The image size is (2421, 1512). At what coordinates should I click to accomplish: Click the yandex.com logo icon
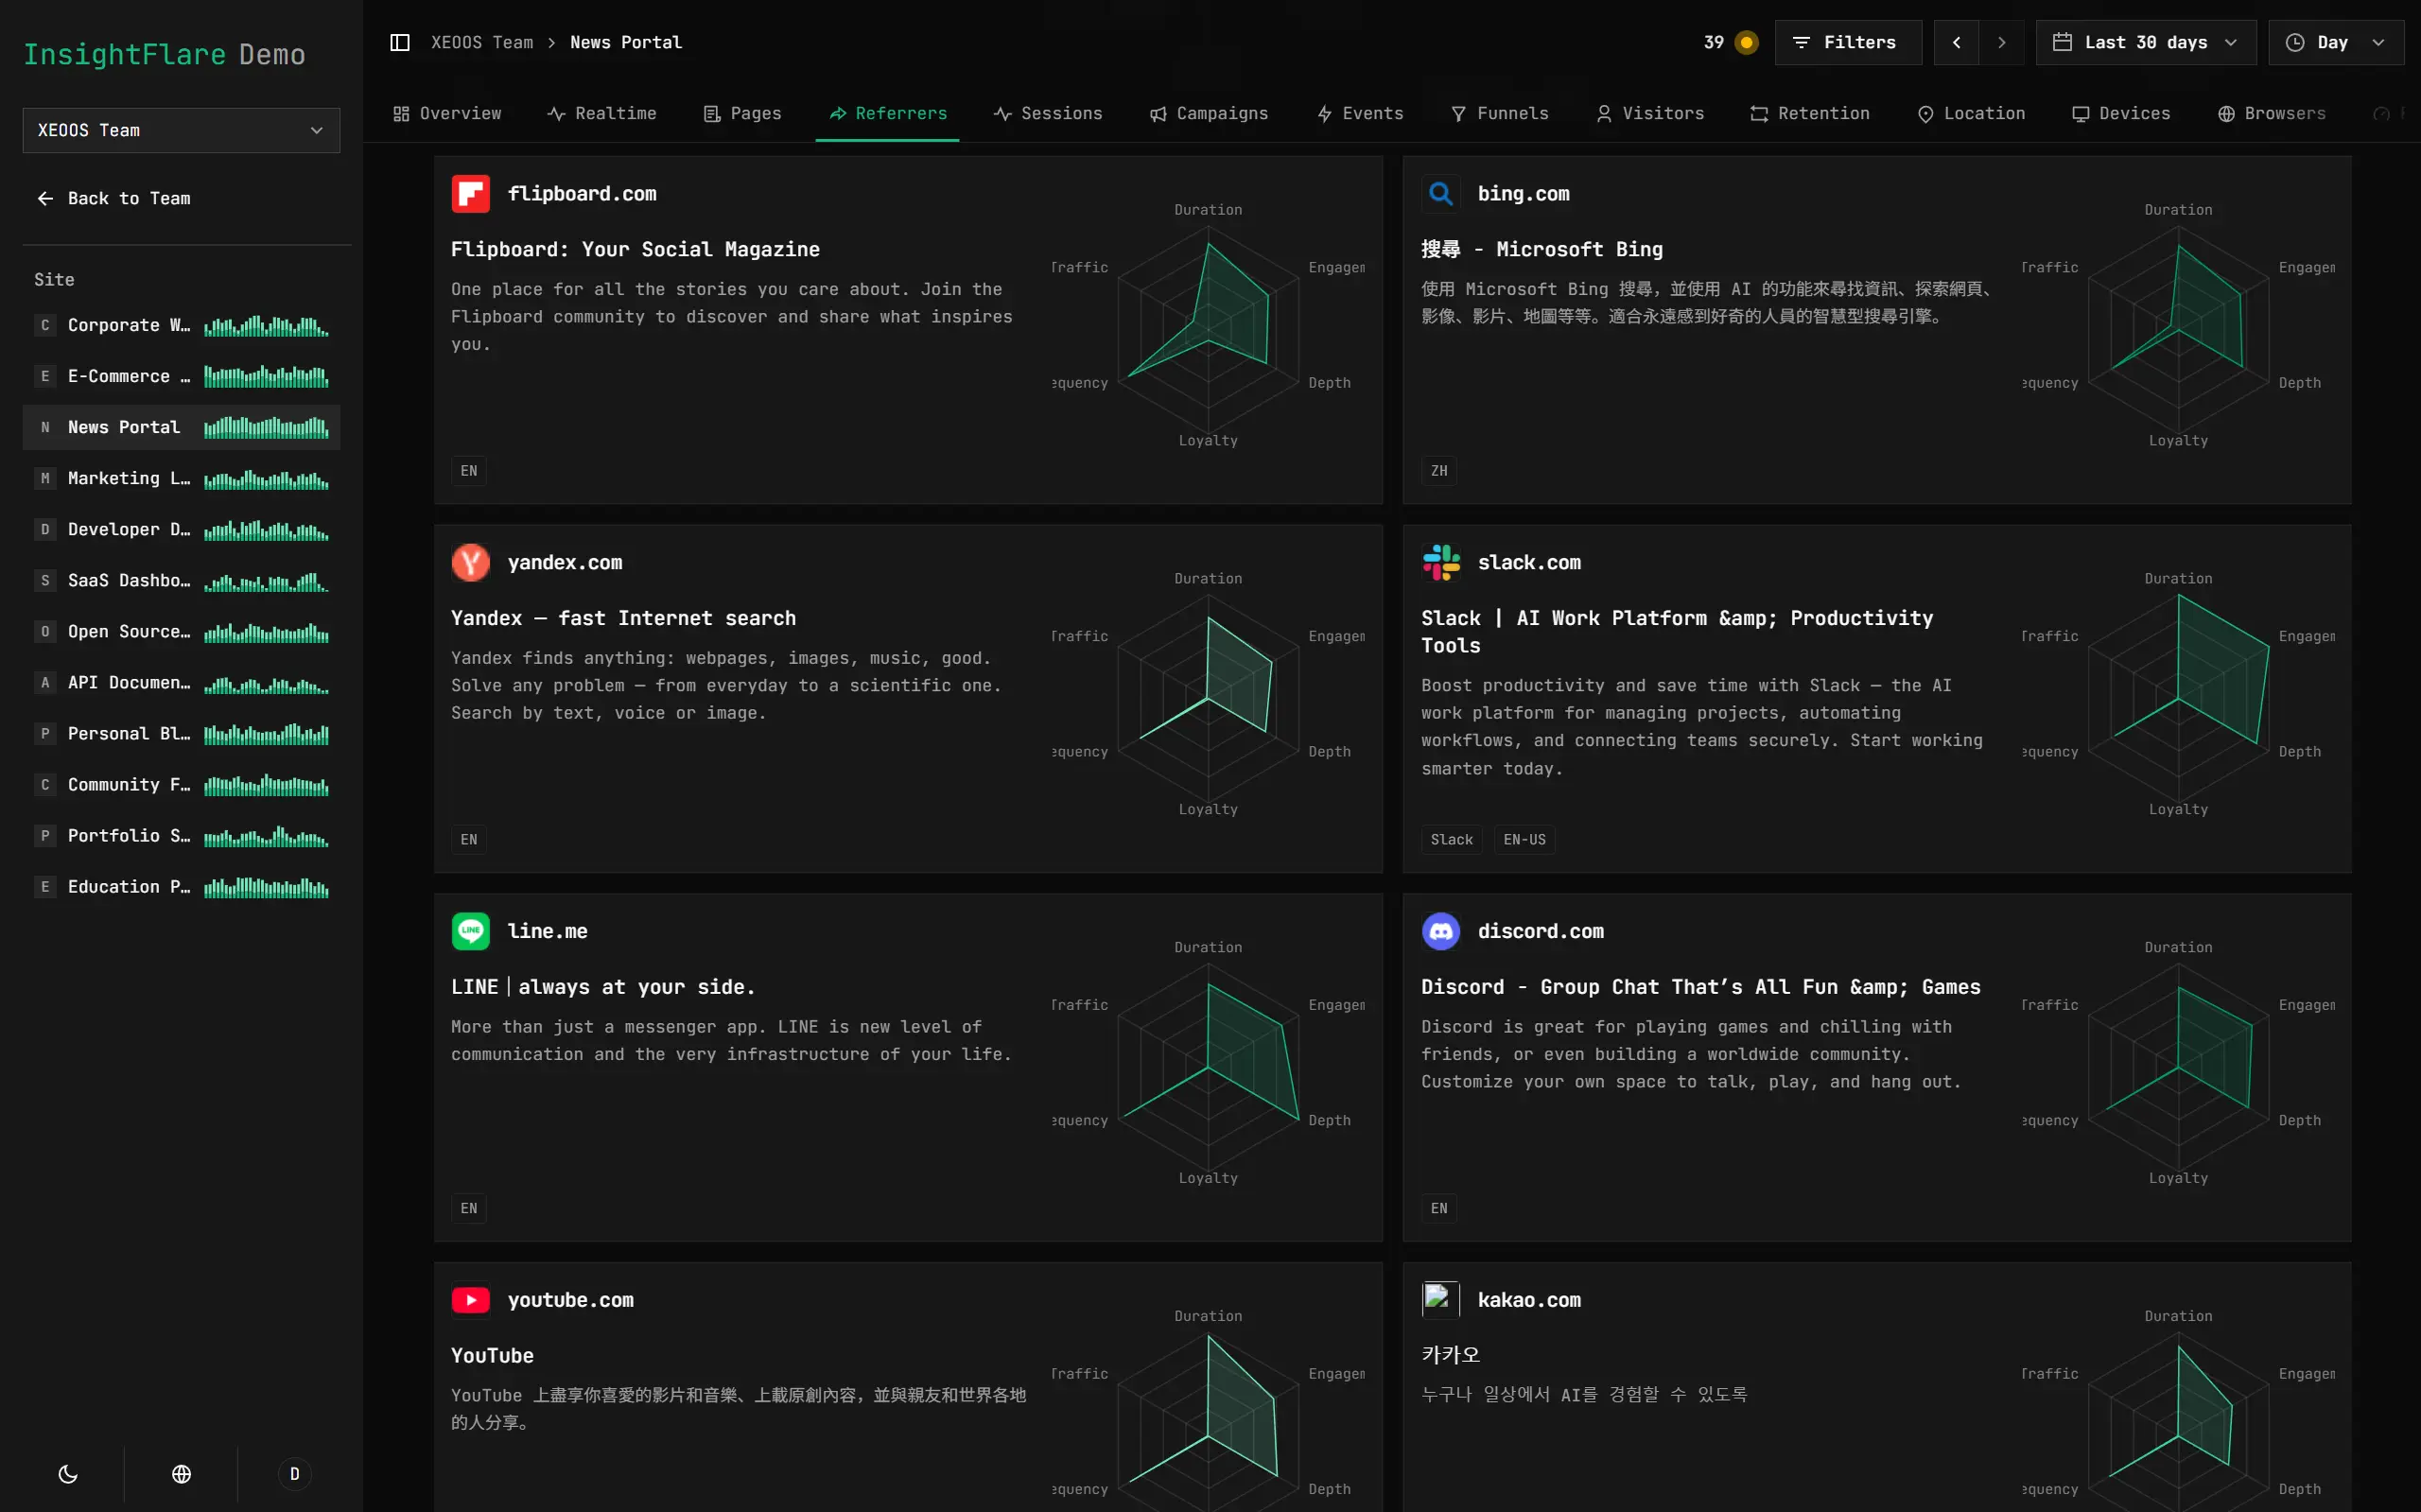(471, 563)
